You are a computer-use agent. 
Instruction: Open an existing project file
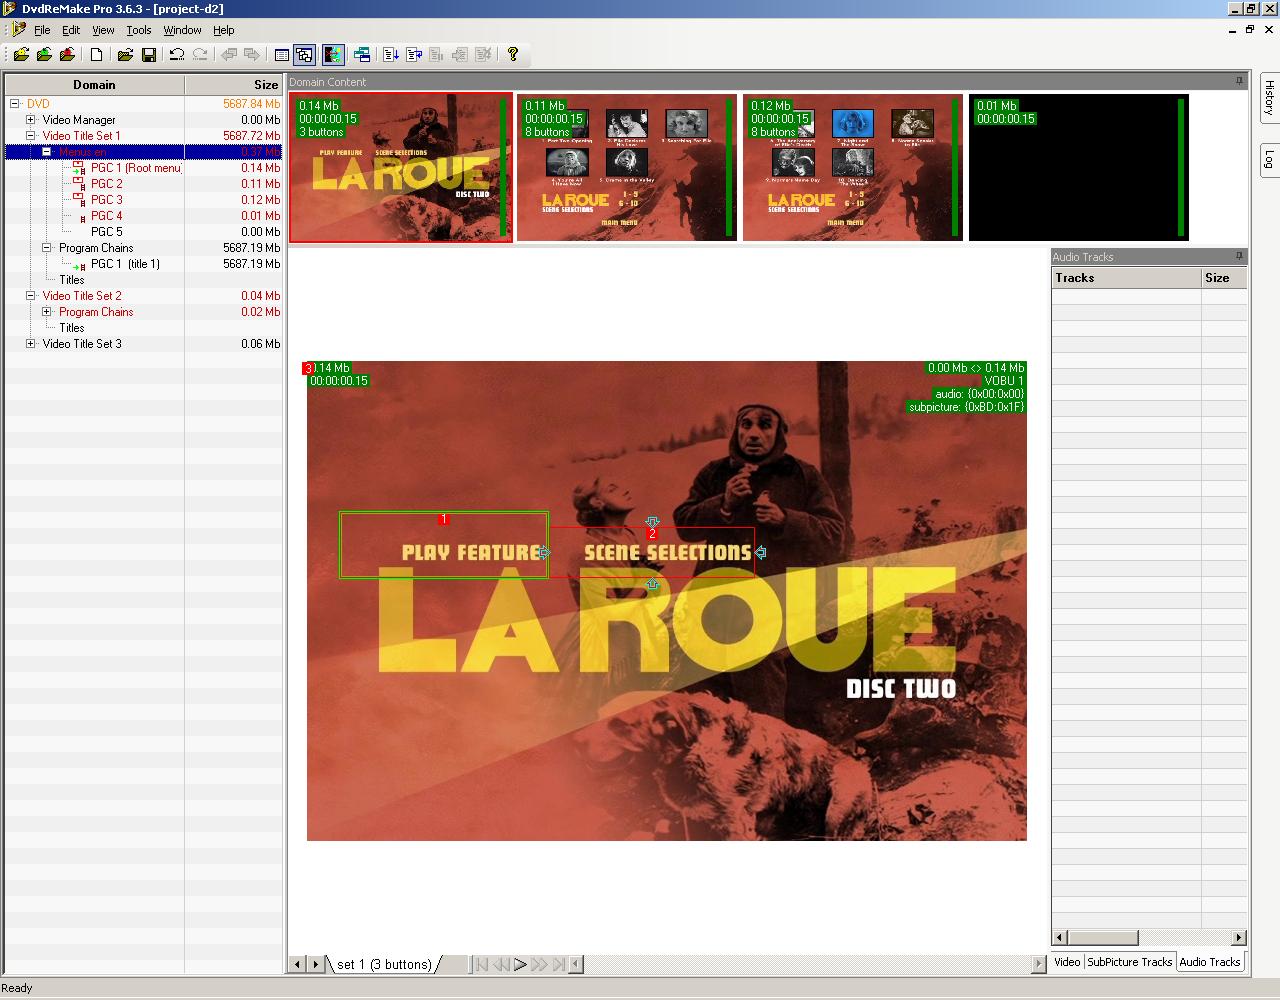tap(125, 55)
